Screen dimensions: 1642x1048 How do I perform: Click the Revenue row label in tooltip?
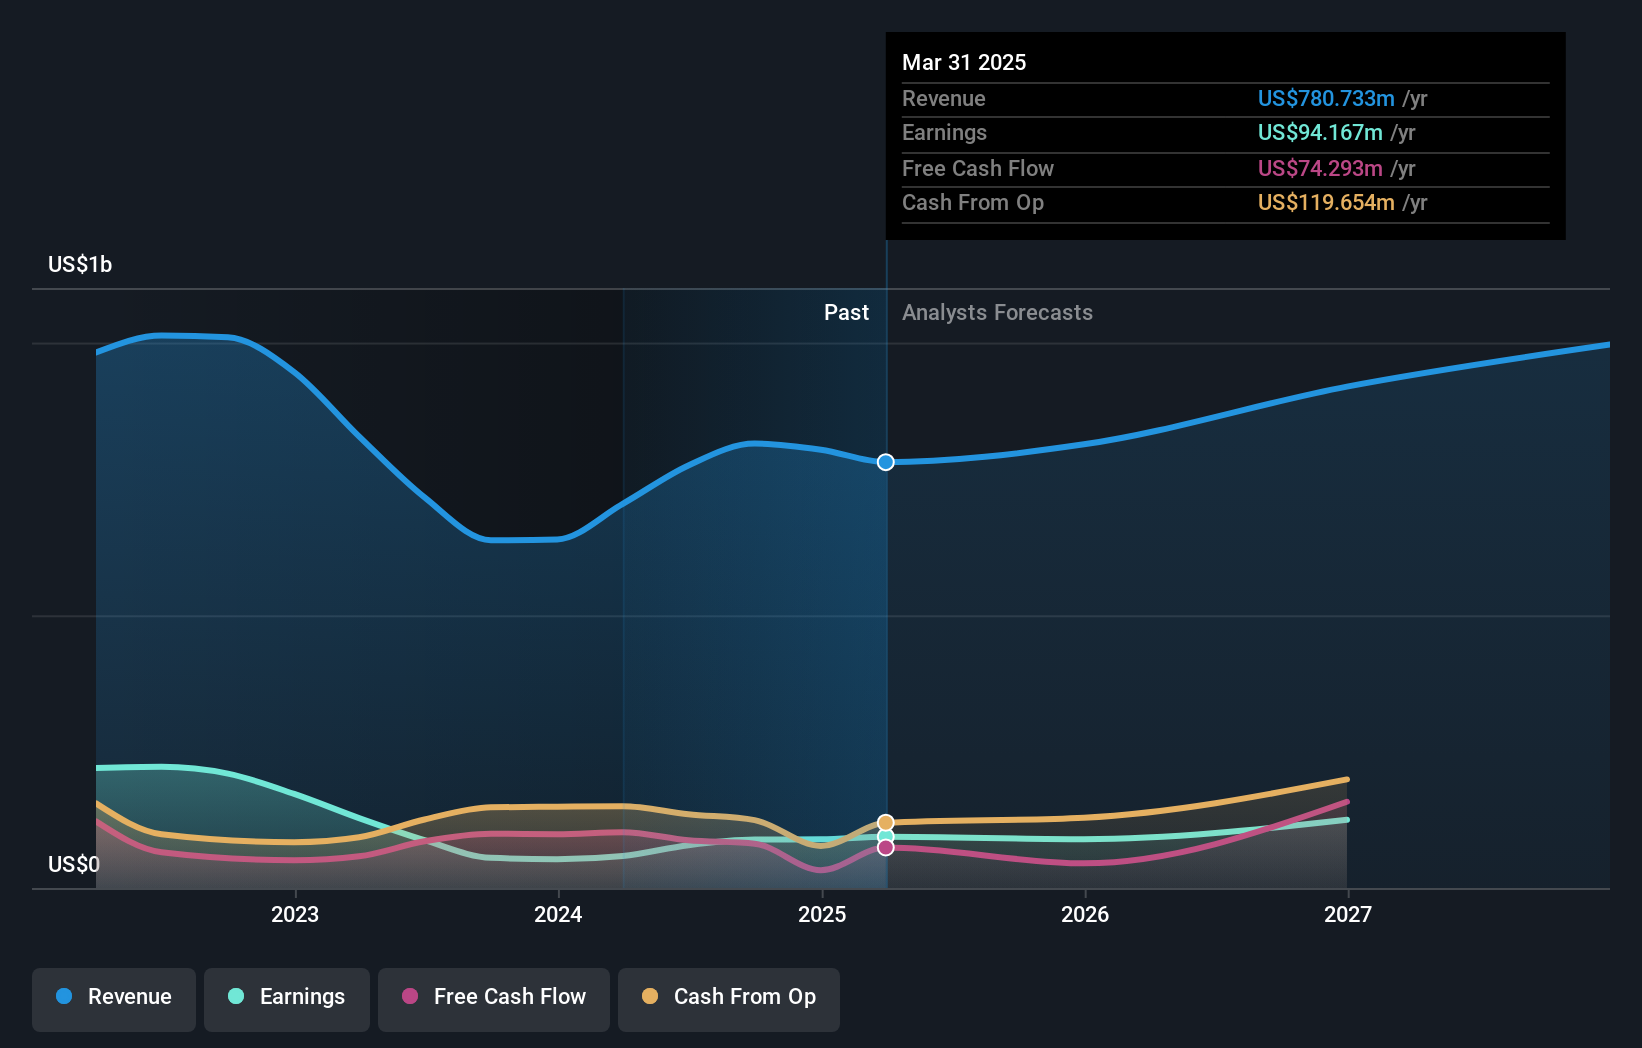click(x=943, y=98)
